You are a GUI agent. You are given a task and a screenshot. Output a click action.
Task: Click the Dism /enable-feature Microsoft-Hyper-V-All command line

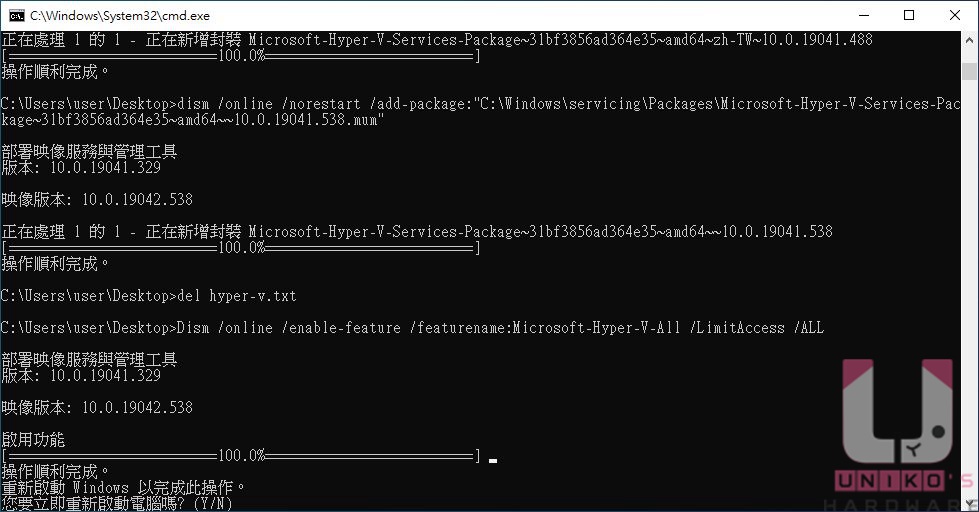pos(413,328)
